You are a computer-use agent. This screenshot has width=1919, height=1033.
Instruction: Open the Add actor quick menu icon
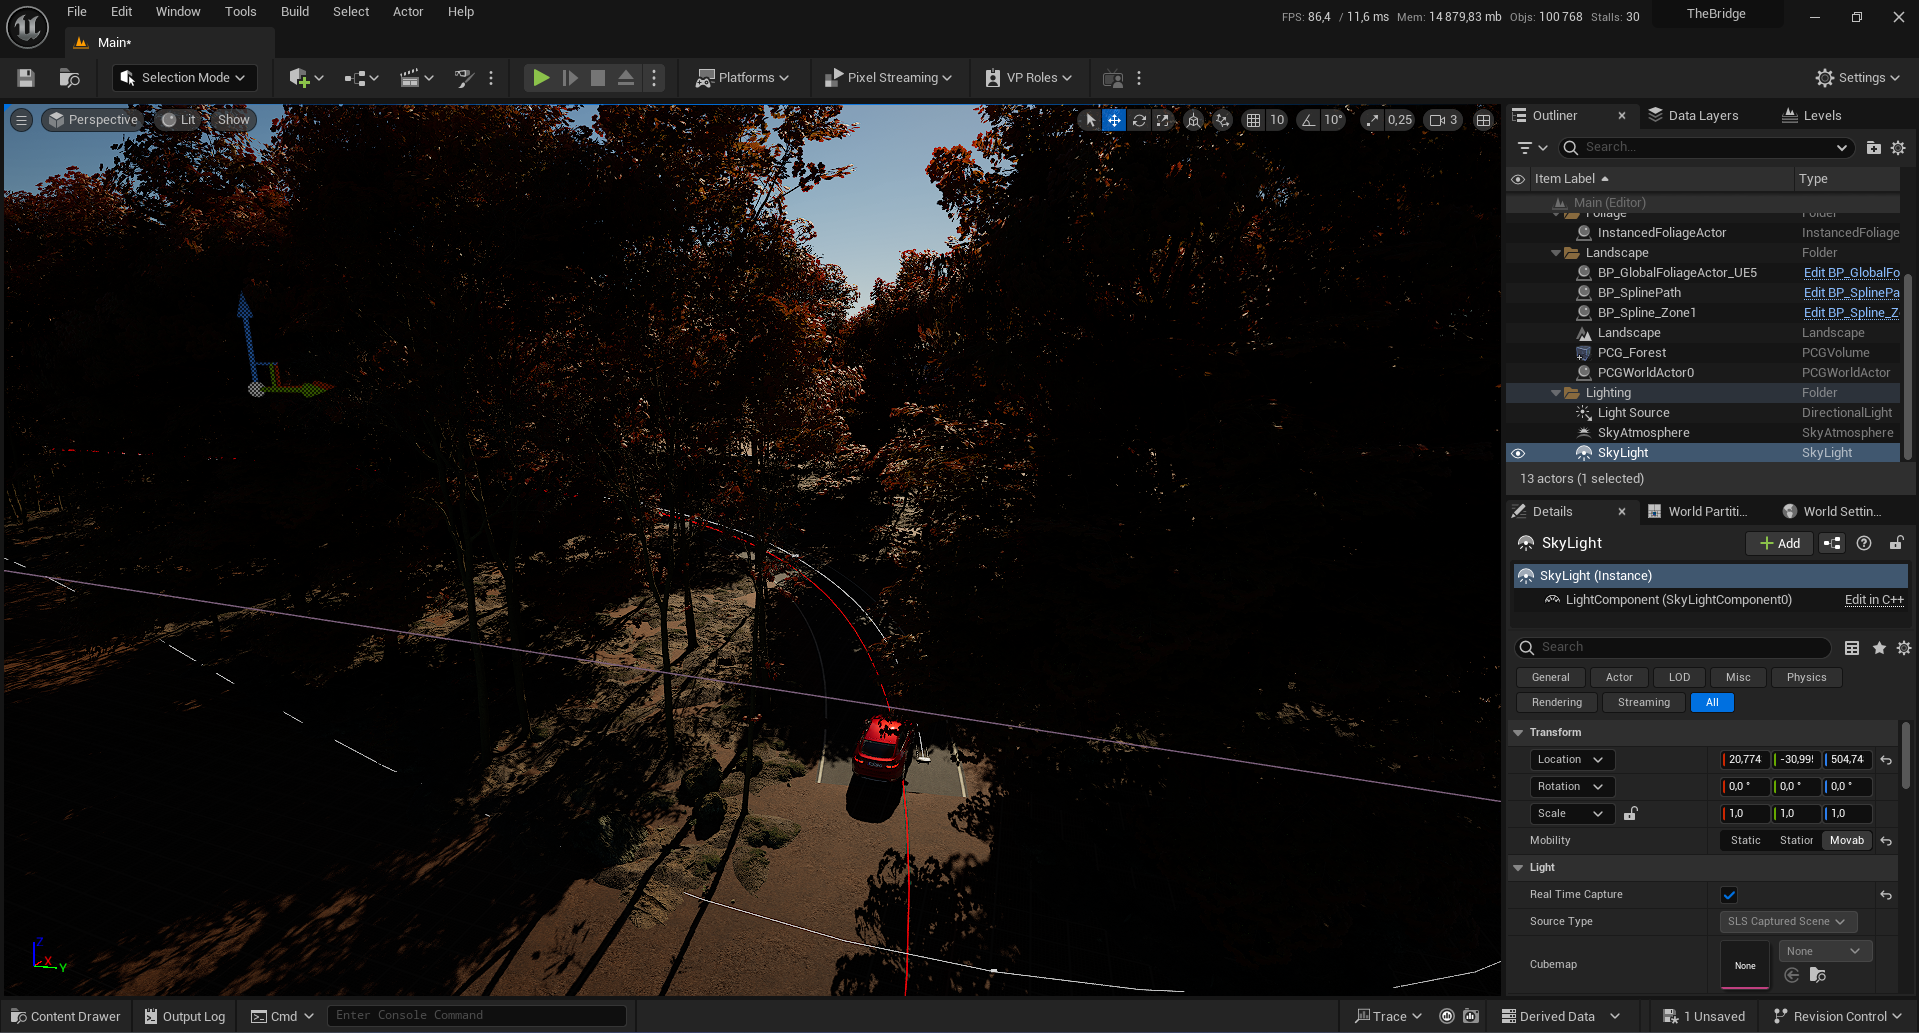[x=306, y=78]
